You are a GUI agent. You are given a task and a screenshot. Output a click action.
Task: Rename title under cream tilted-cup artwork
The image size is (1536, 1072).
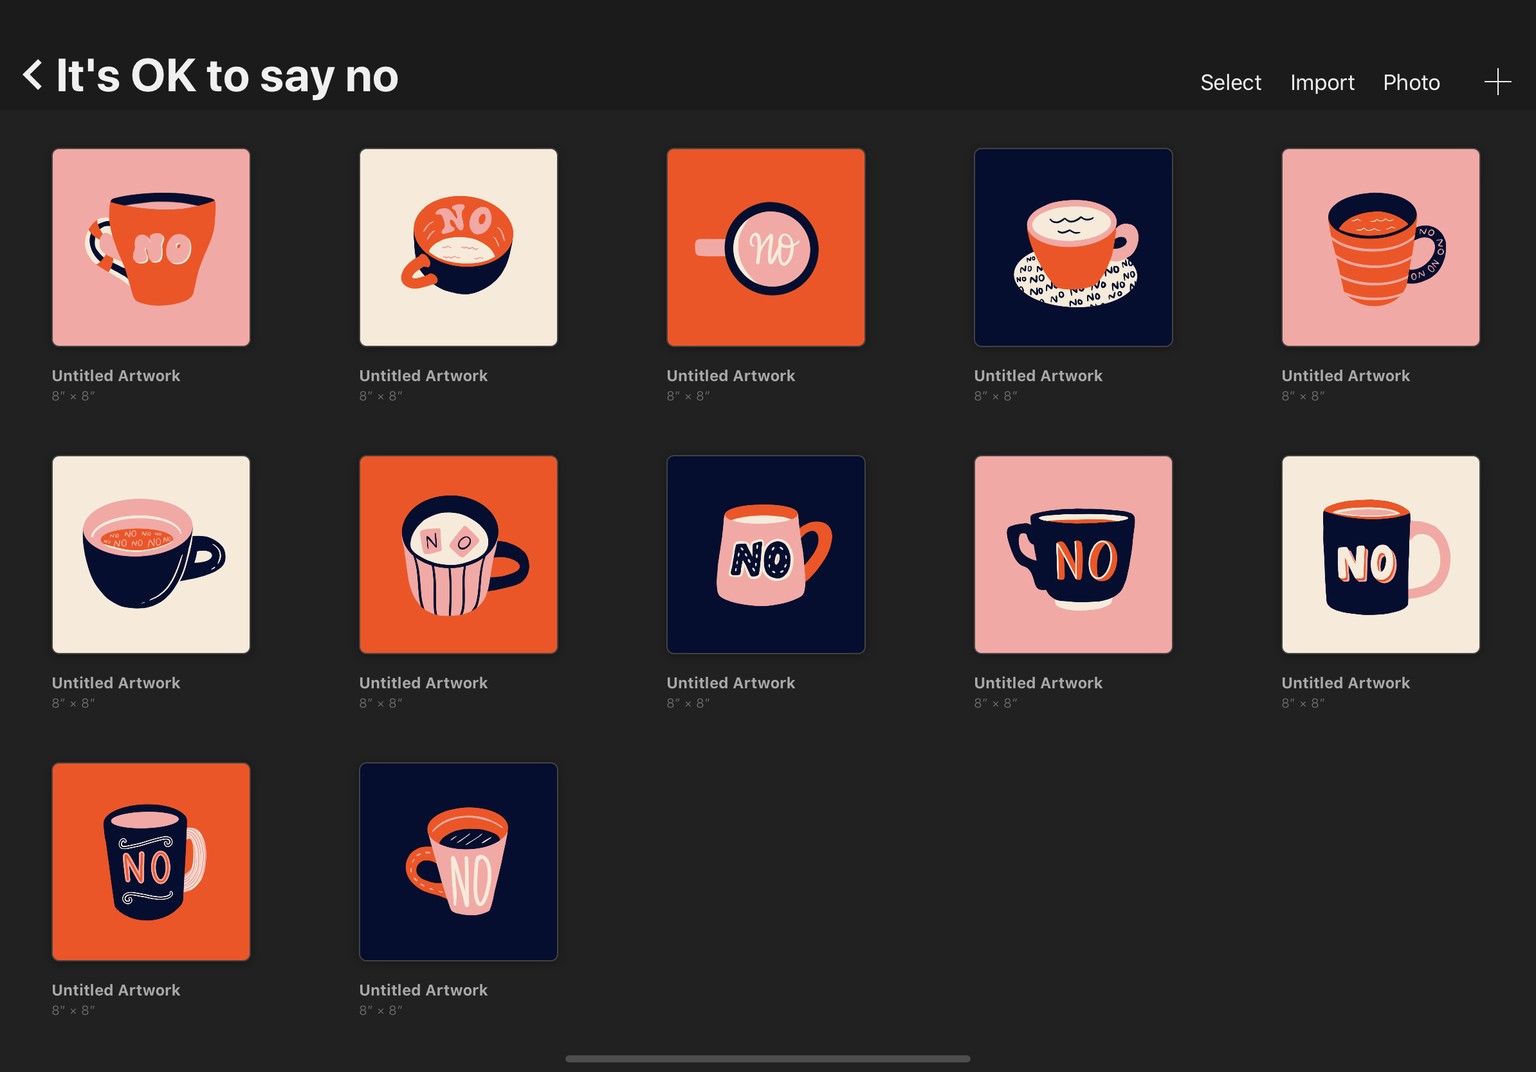[x=423, y=376]
